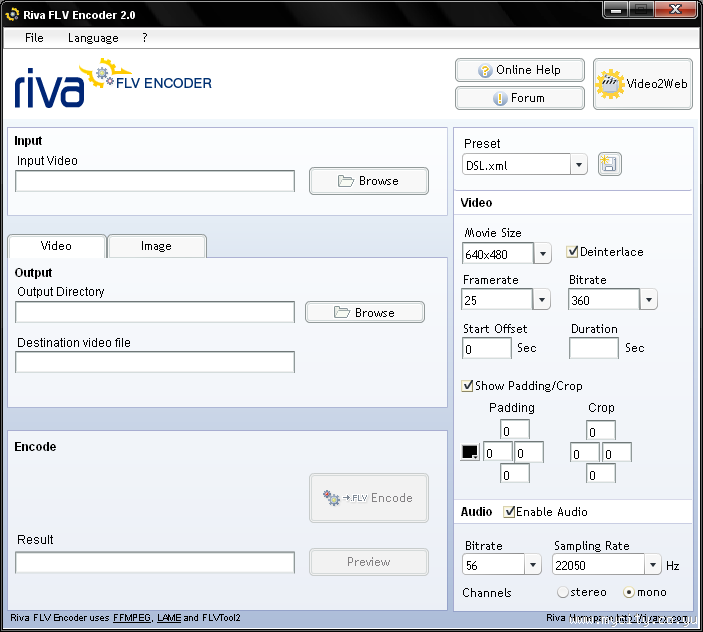Expand the Framerate dropdown
The height and width of the screenshot is (632, 703).
tap(542, 299)
